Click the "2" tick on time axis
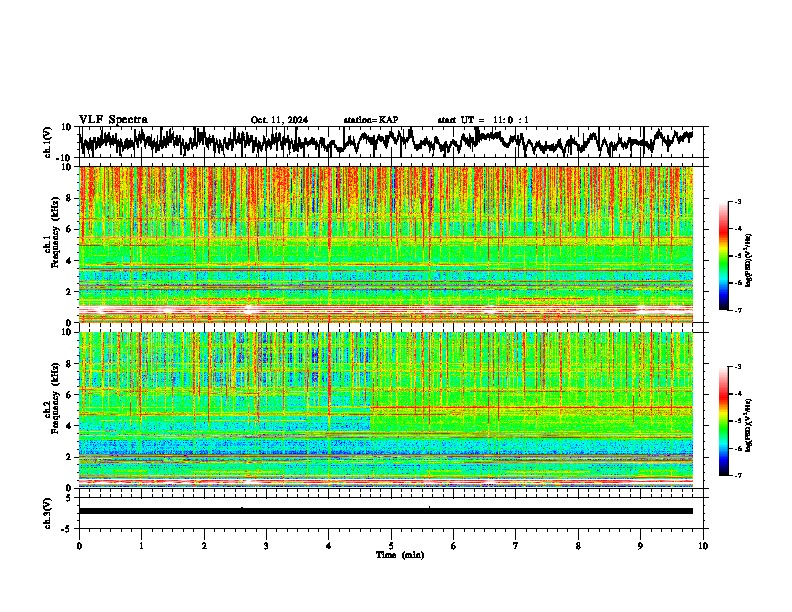This screenshot has width=792, height=612. pos(204,546)
